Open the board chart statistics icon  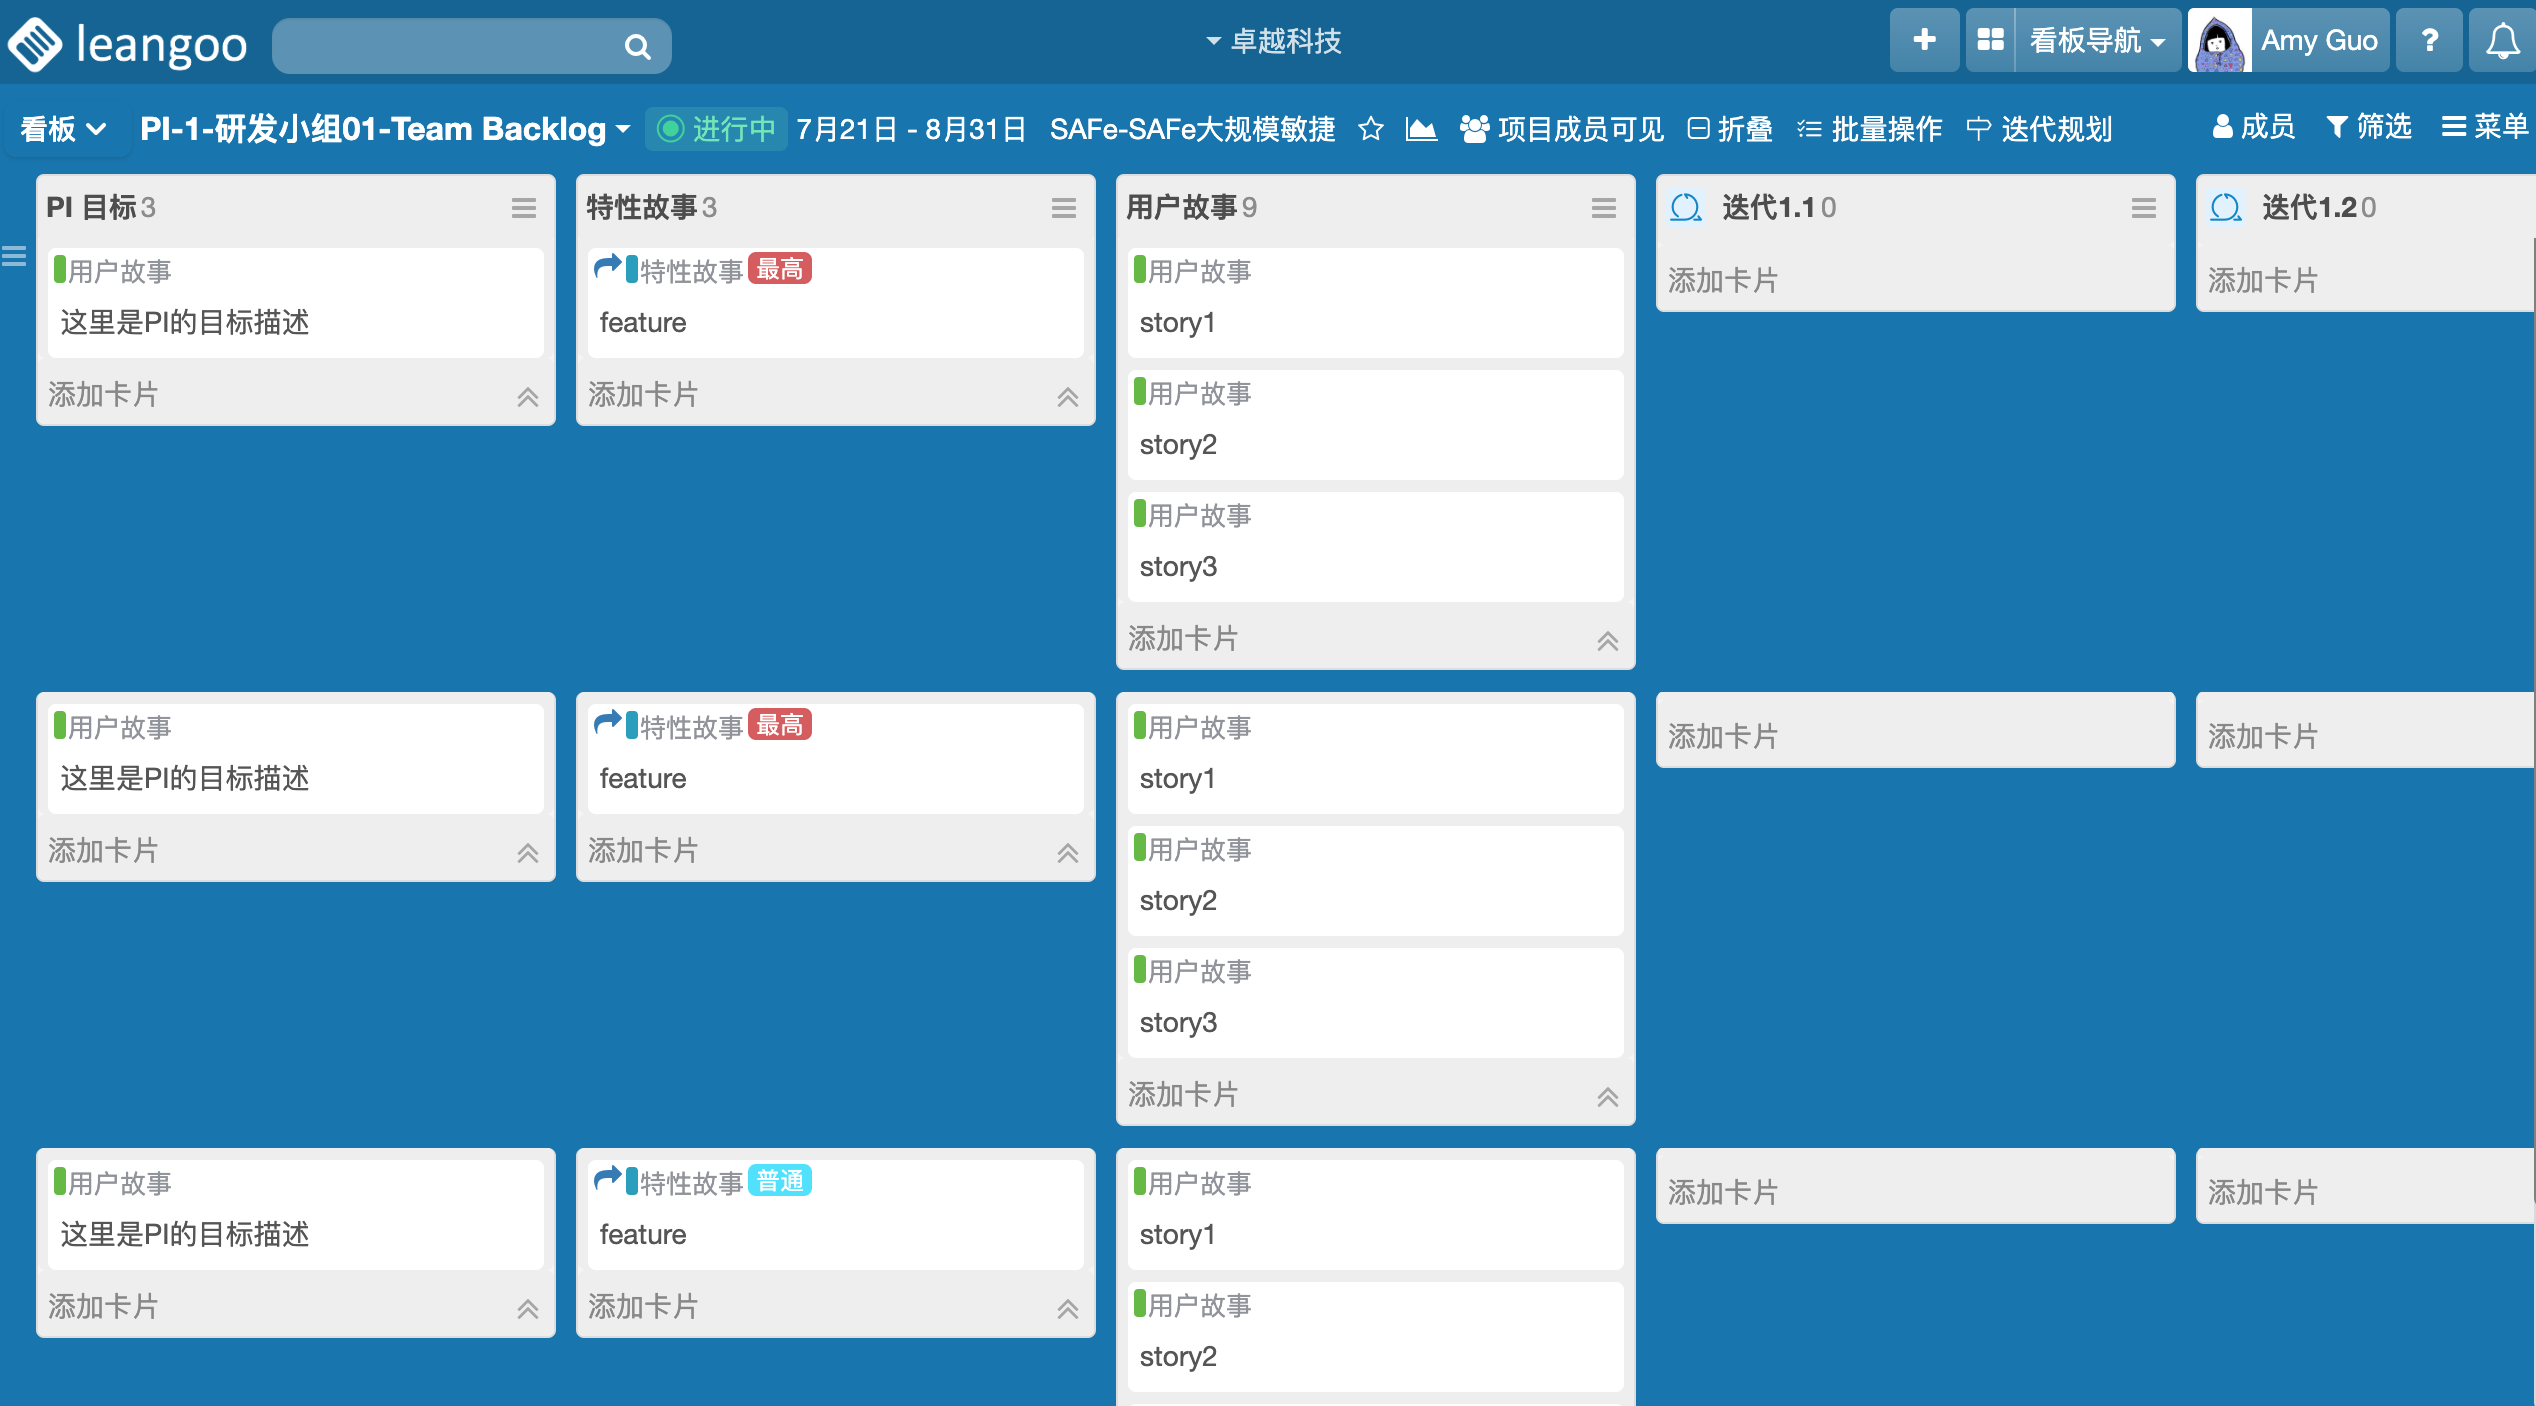tap(1420, 129)
